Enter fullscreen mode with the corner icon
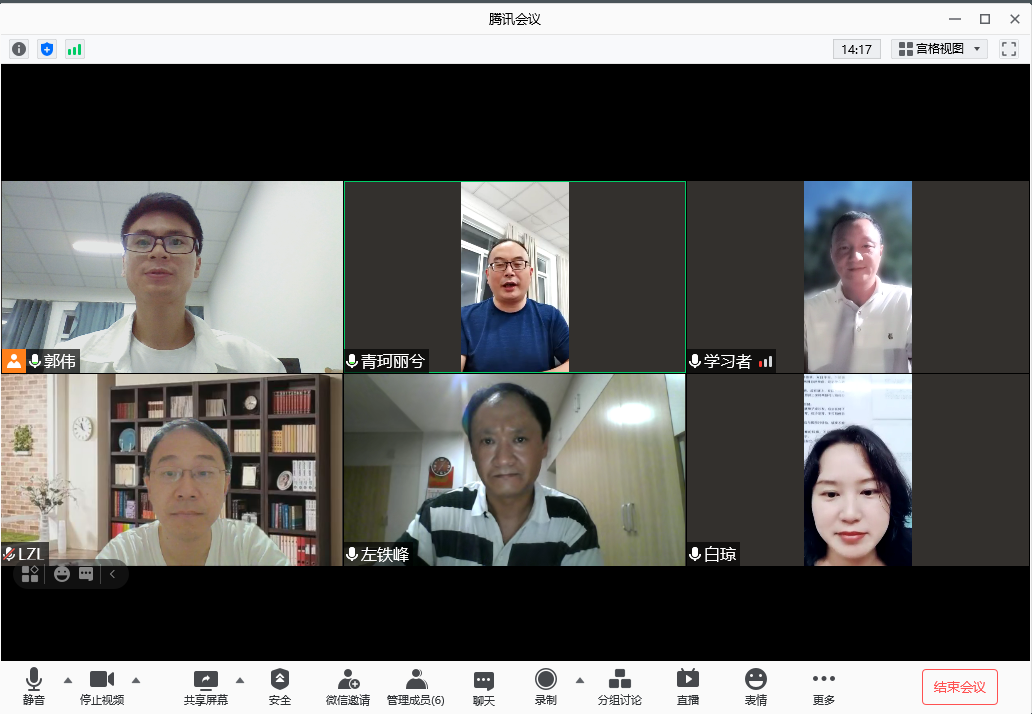Viewport: 1032px width, 714px height. point(1008,49)
